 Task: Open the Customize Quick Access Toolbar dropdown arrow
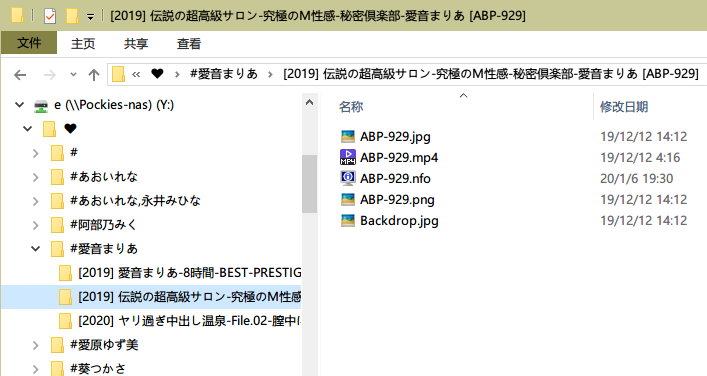(91, 17)
